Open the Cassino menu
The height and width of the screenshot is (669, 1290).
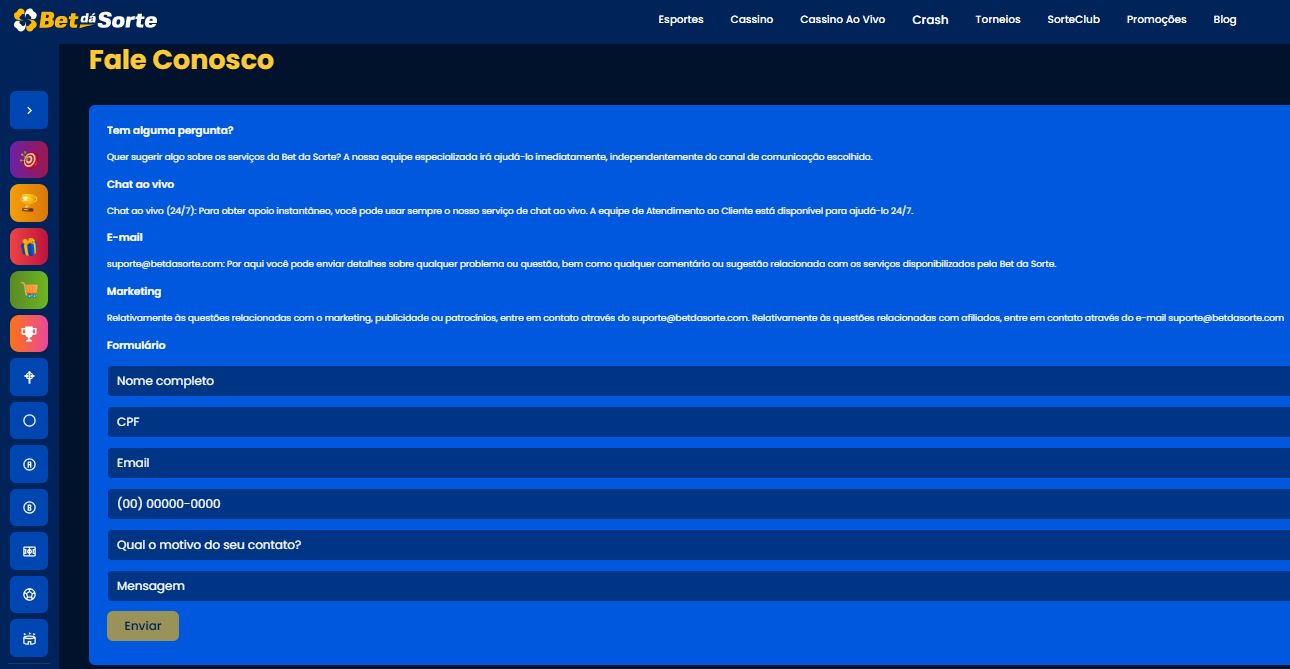pyautogui.click(x=752, y=19)
